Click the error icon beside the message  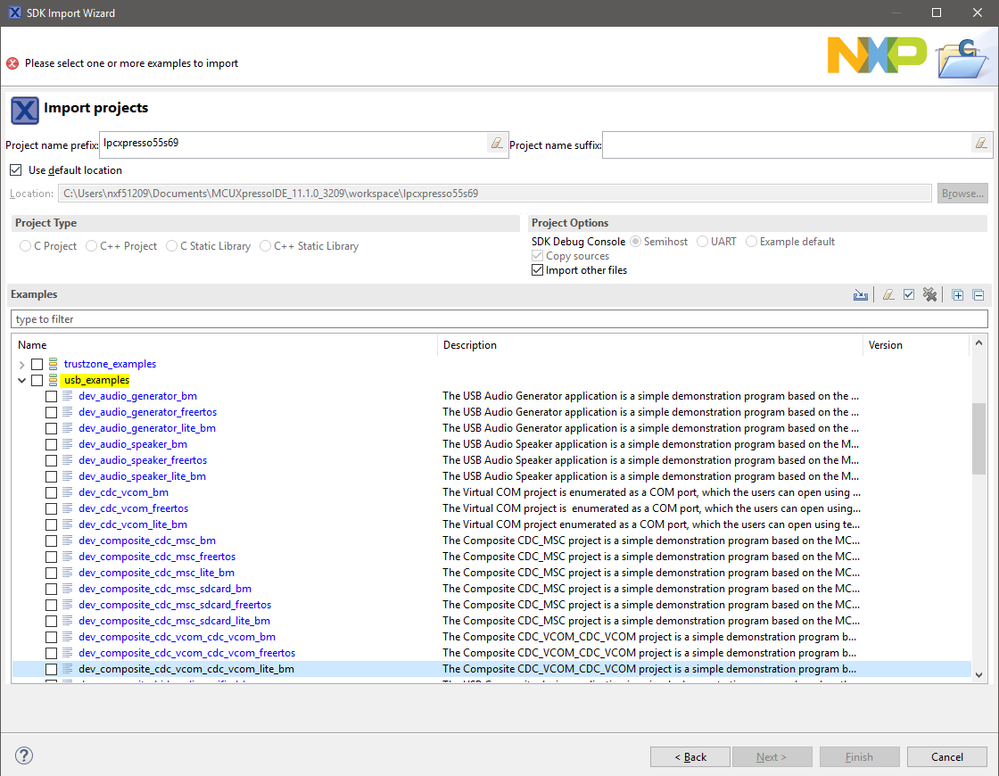[12, 64]
